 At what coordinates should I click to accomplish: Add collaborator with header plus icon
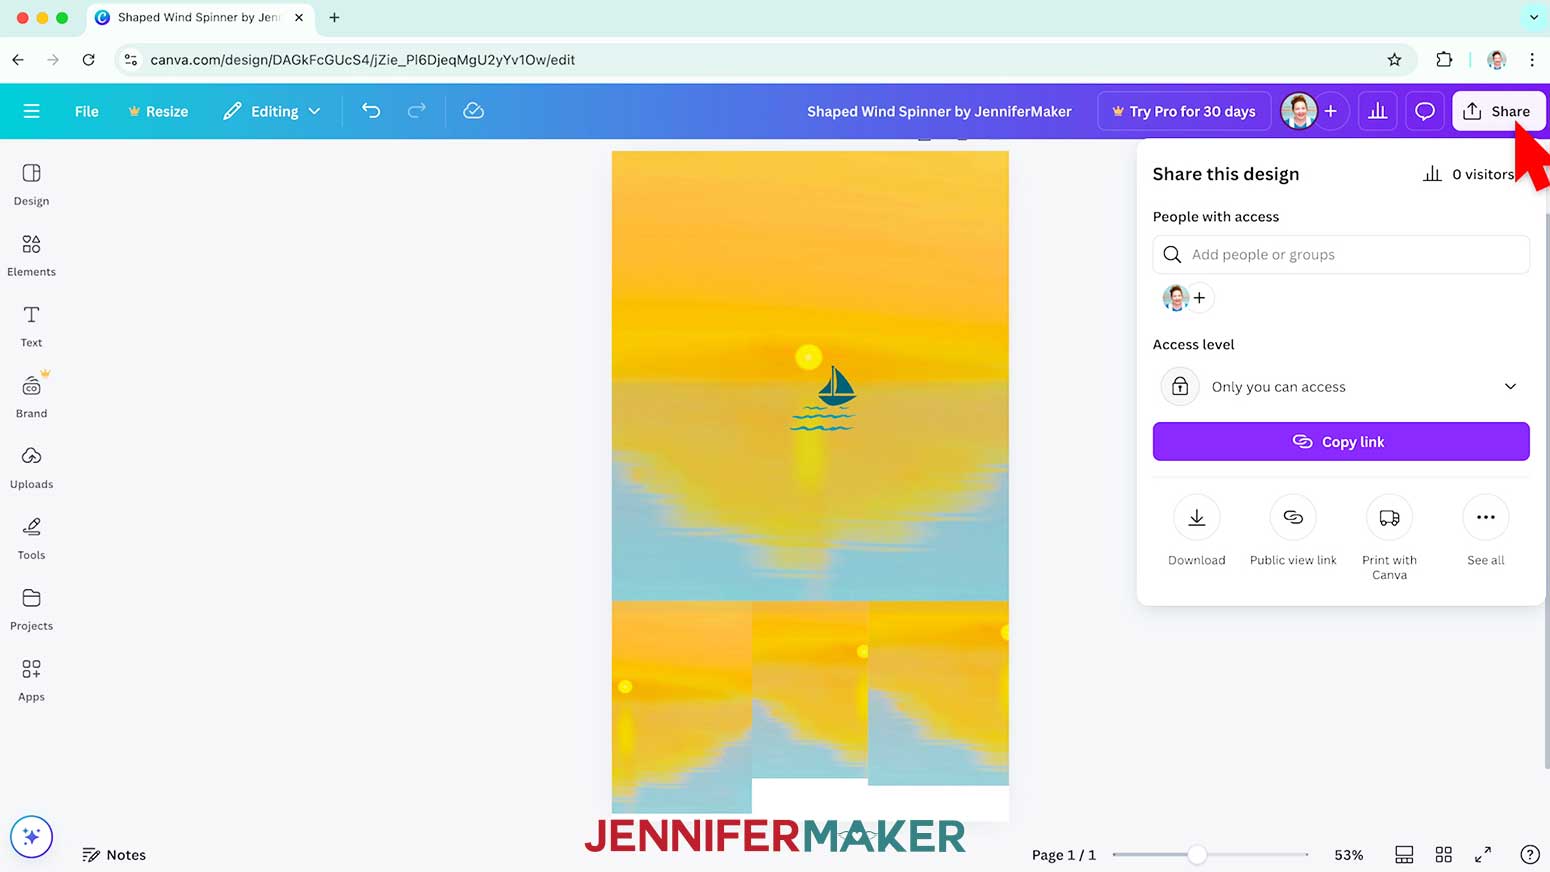point(1331,111)
